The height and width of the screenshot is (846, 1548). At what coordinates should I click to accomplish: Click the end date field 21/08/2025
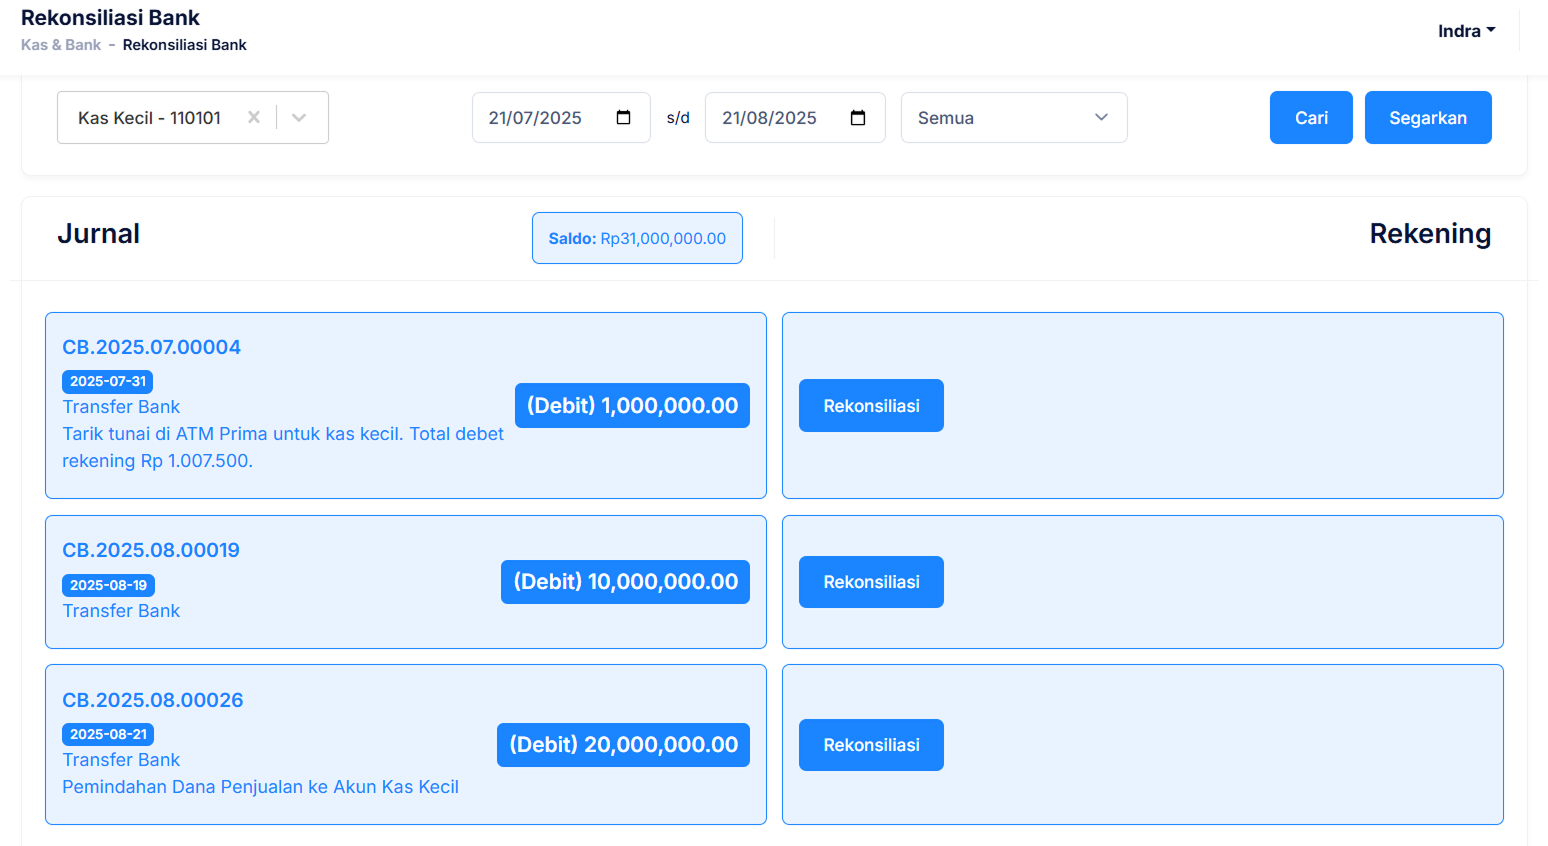point(769,118)
